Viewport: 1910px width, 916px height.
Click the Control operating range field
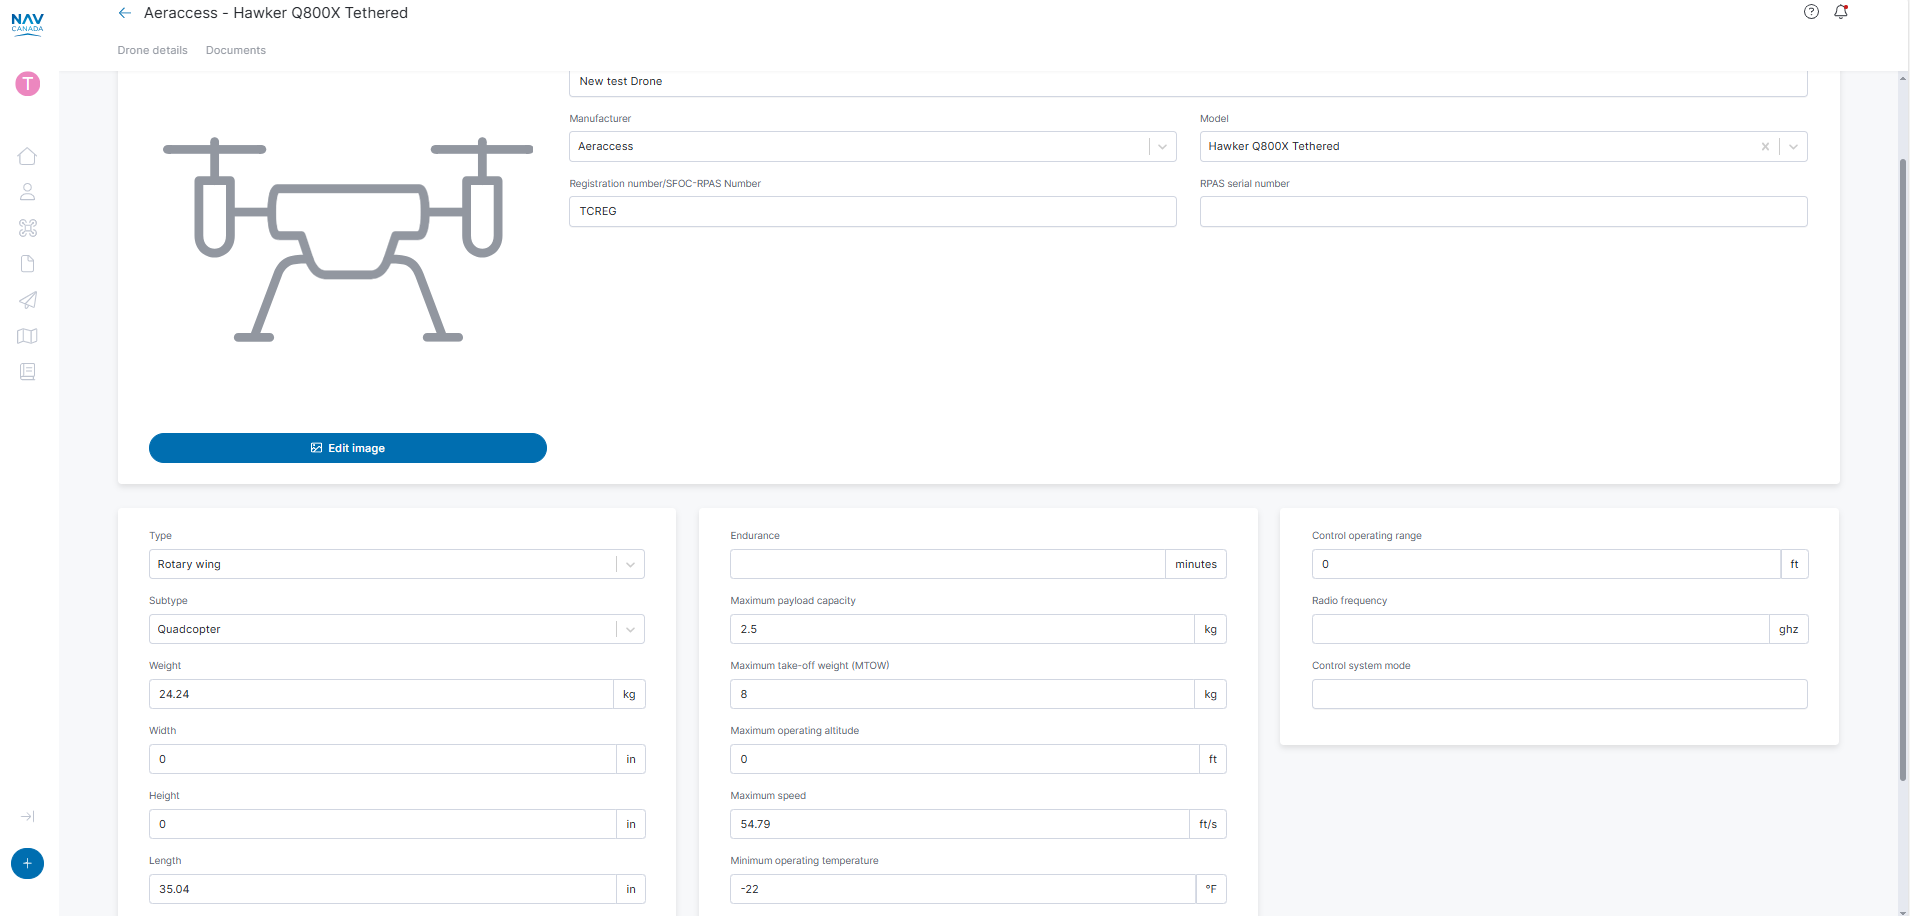point(1546,564)
